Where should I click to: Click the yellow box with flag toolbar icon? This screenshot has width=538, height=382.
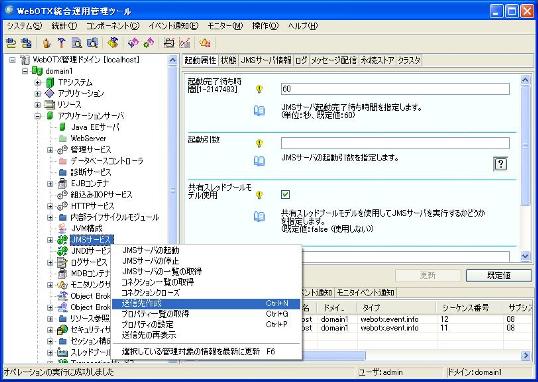[113, 43]
